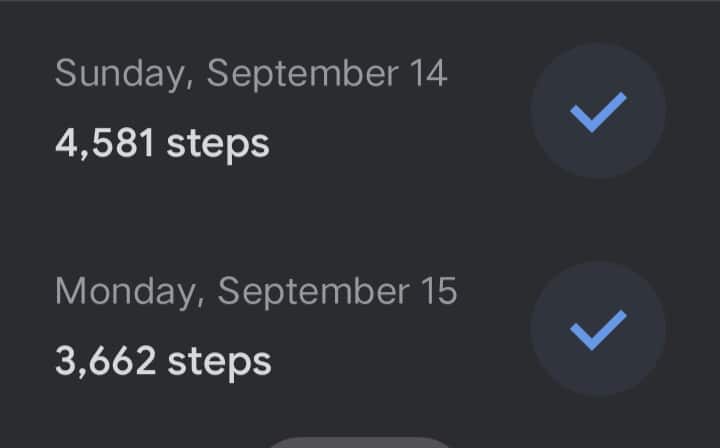Click the word steps after 4,581
This screenshot has height=448, width=720.
[218, 144]
